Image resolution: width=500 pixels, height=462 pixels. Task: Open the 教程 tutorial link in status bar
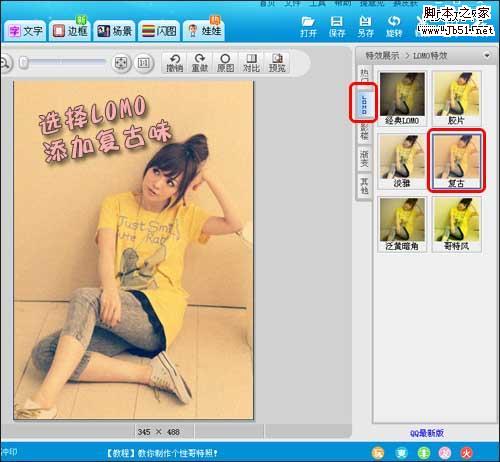(x=161, y=453)
